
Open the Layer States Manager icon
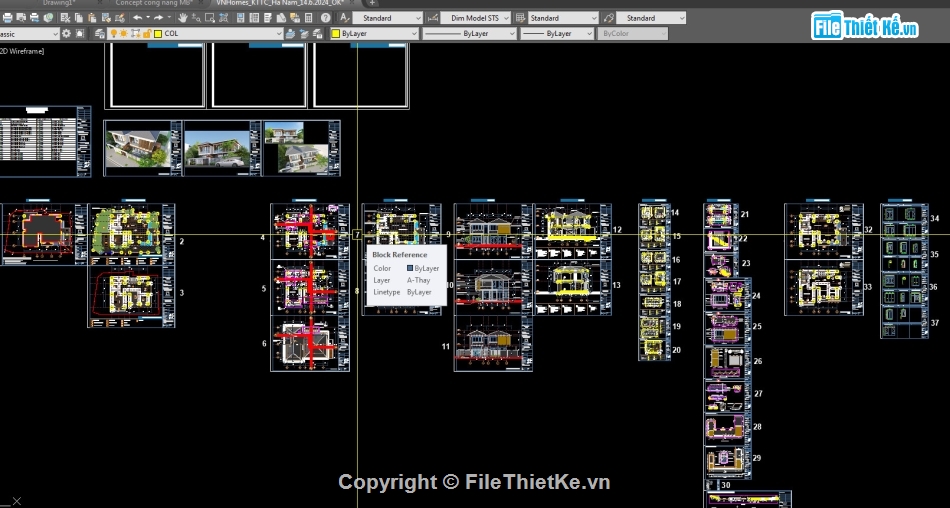pos(317,34)
